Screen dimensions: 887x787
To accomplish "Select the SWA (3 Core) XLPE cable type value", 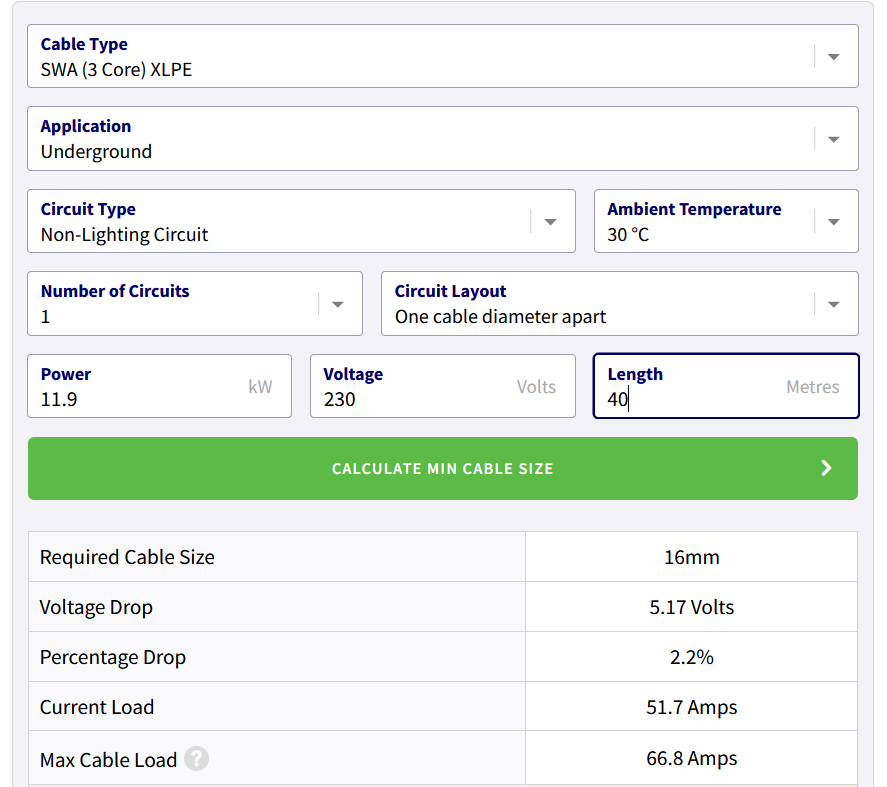I will pos(116,70).
